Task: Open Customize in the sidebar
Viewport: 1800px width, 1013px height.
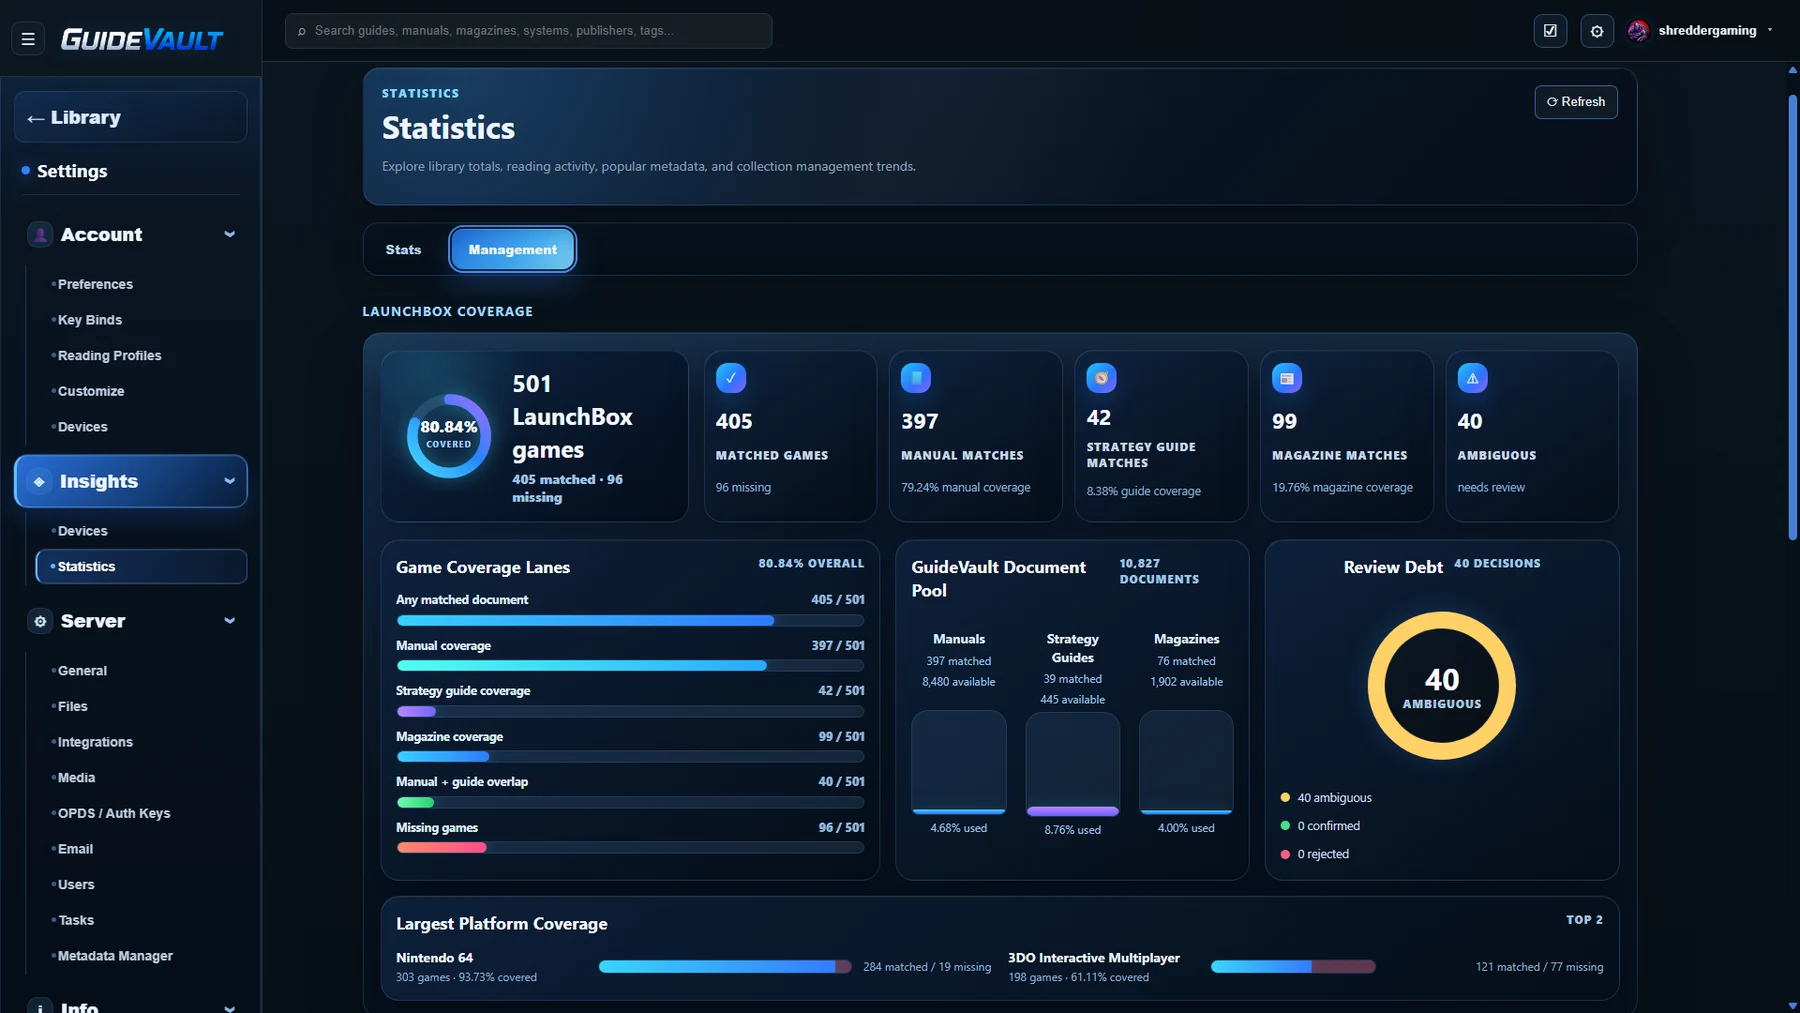Action: point(91,392)
